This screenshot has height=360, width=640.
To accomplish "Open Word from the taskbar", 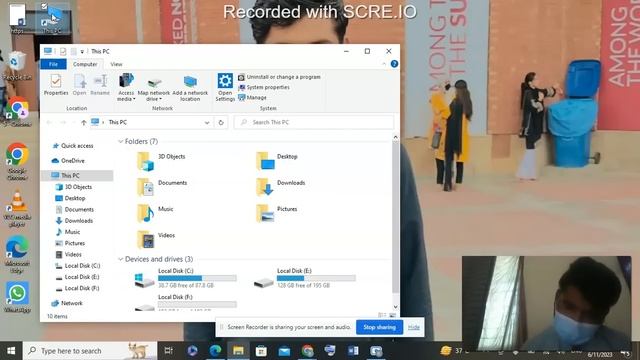I will [x=353, y=351].
